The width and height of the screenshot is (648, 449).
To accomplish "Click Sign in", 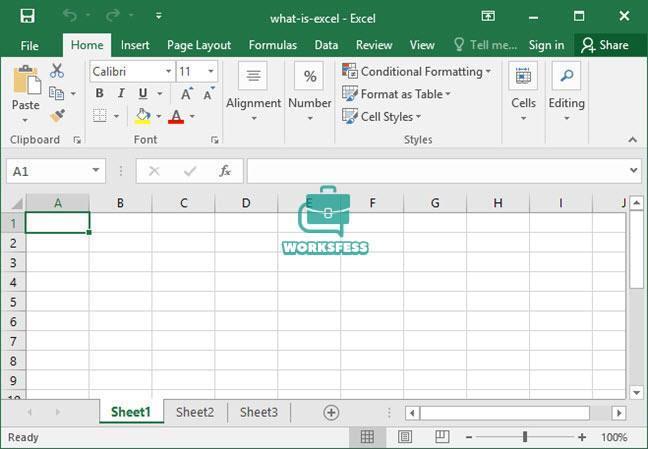I will (x=546, y=45).
